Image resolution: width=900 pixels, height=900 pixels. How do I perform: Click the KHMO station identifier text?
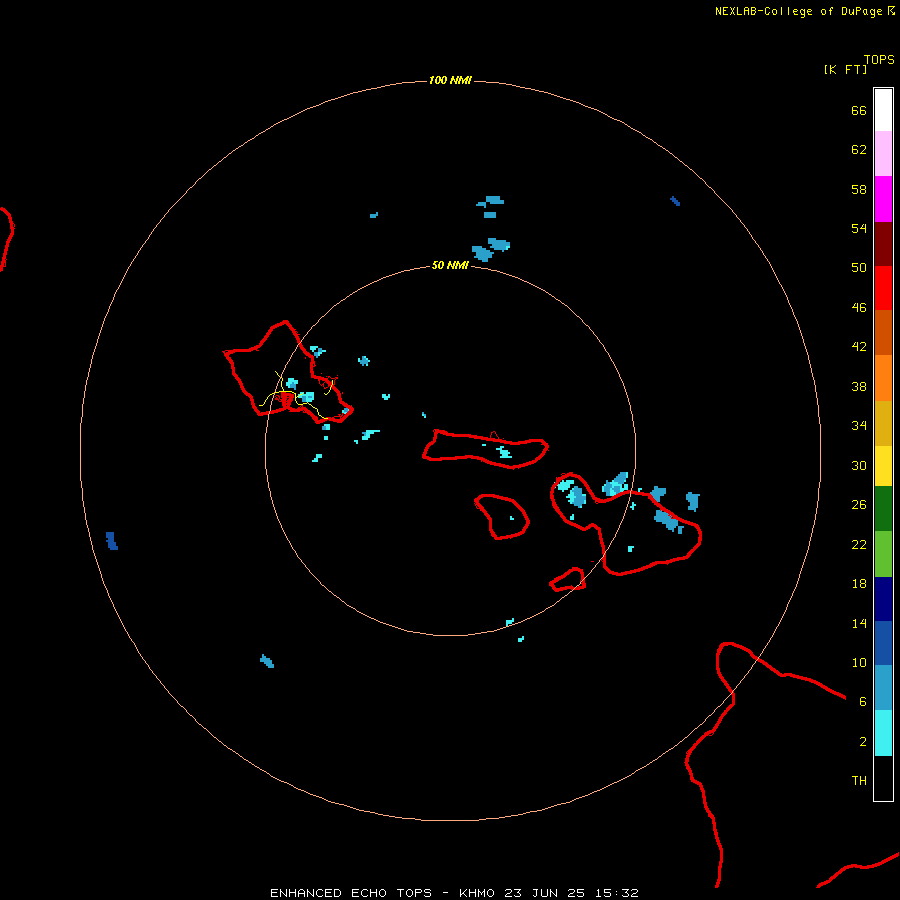(476, 893)
